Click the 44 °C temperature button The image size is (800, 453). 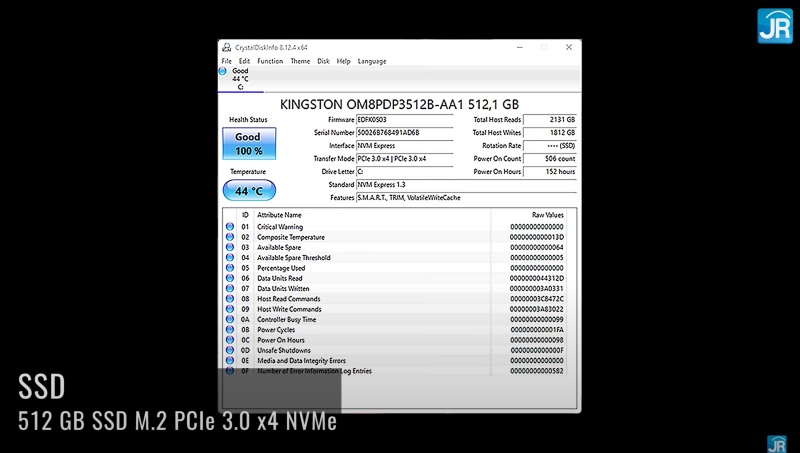click(248, 190)
